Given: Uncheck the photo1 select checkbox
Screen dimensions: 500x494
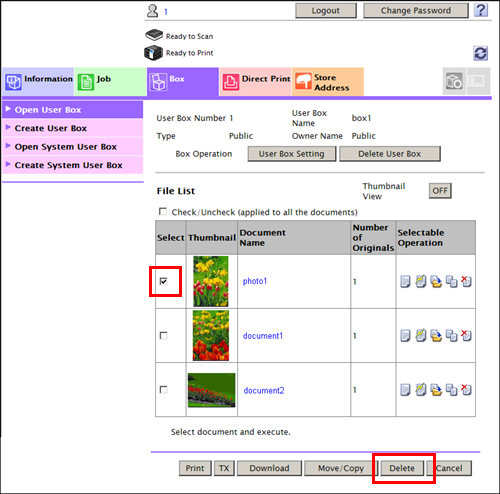Looking at the screenshot, I should click(163, 281).
